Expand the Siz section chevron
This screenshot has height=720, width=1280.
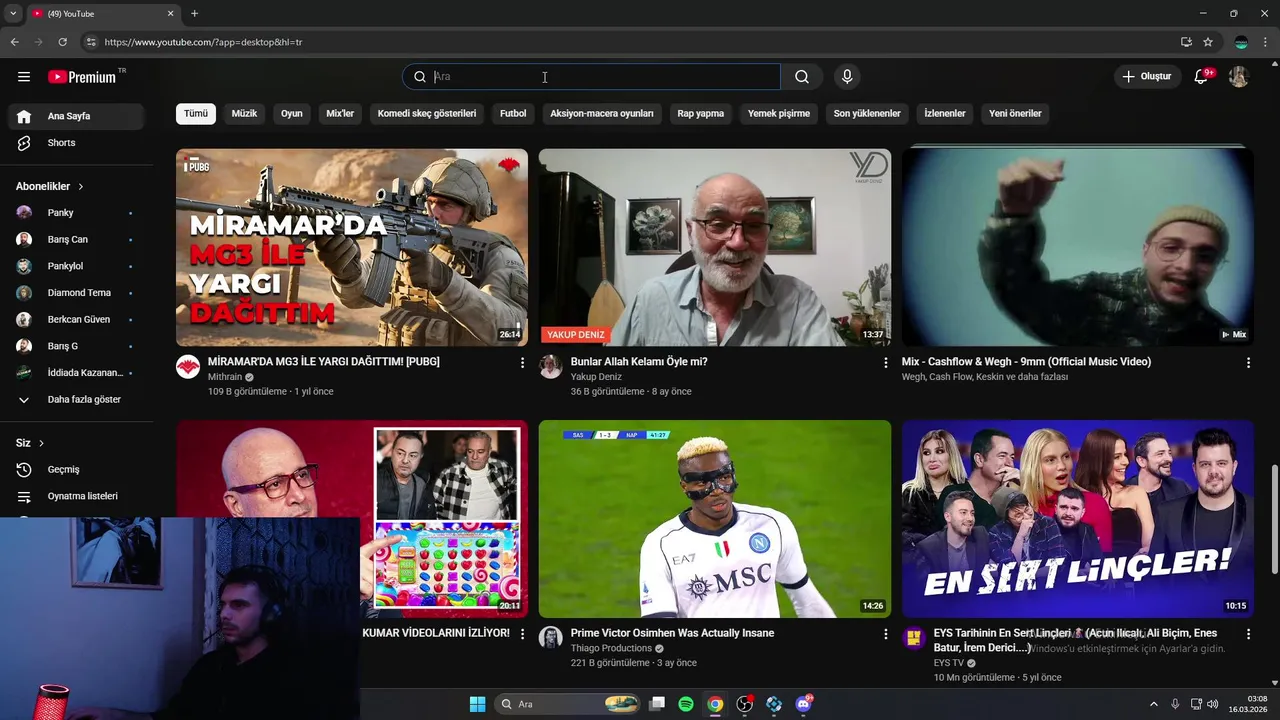point(41,443)
